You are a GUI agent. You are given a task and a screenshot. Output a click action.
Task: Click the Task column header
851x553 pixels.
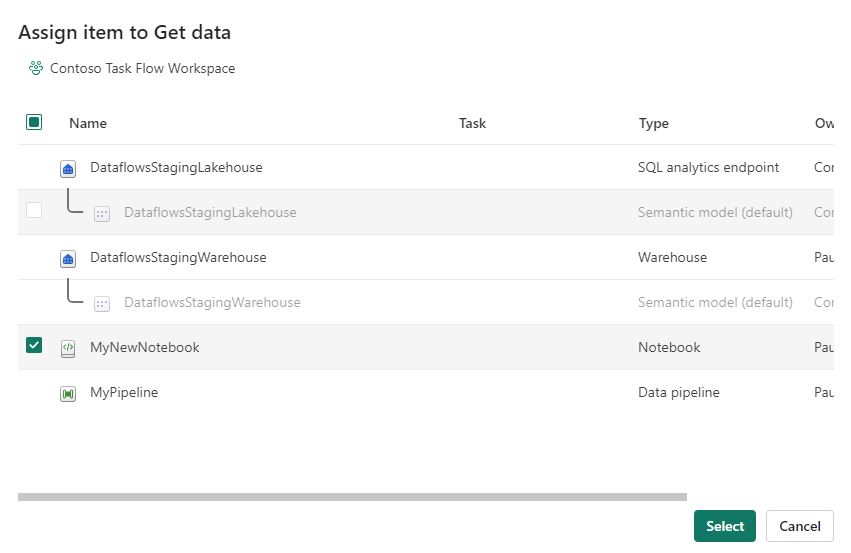[472, 123]
